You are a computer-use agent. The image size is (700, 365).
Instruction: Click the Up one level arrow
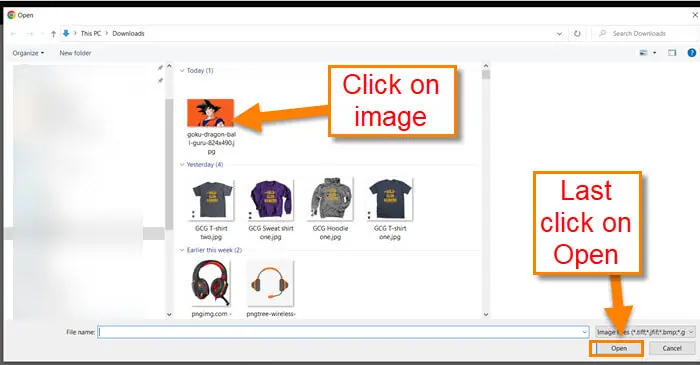pos(54,33)
